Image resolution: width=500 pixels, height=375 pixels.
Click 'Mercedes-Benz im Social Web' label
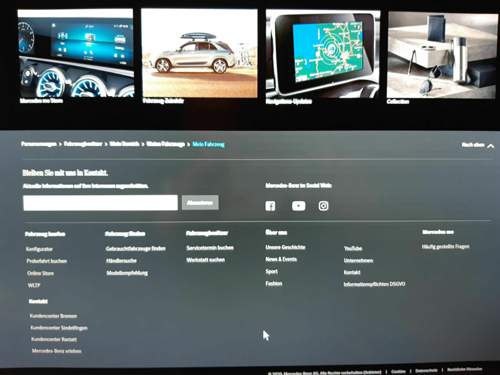pos(298,186)
